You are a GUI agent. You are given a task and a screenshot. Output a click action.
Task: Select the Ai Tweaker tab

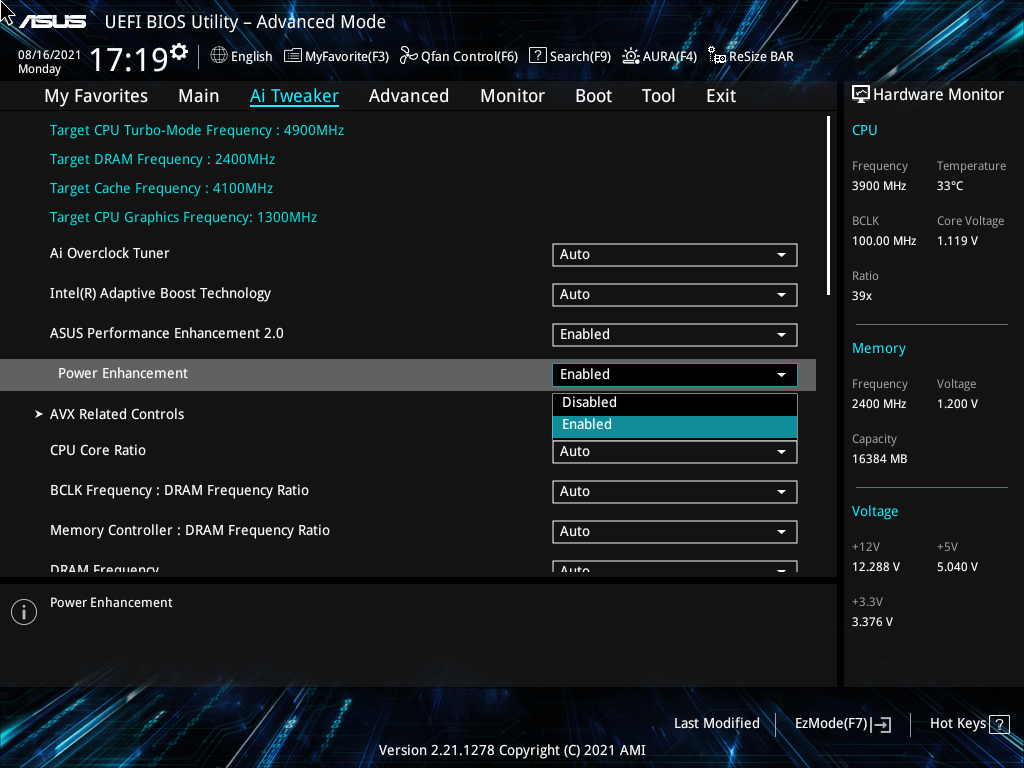pos(294,96)
